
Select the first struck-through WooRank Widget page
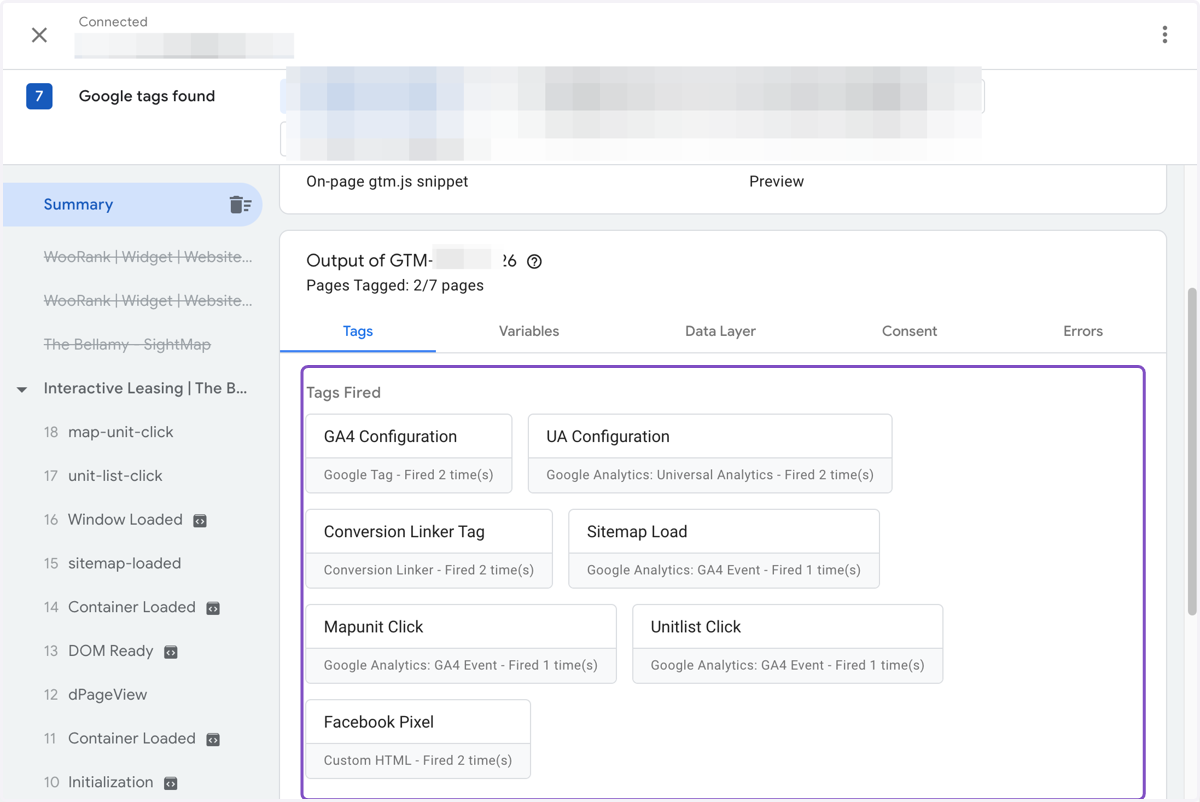(148, 257)
